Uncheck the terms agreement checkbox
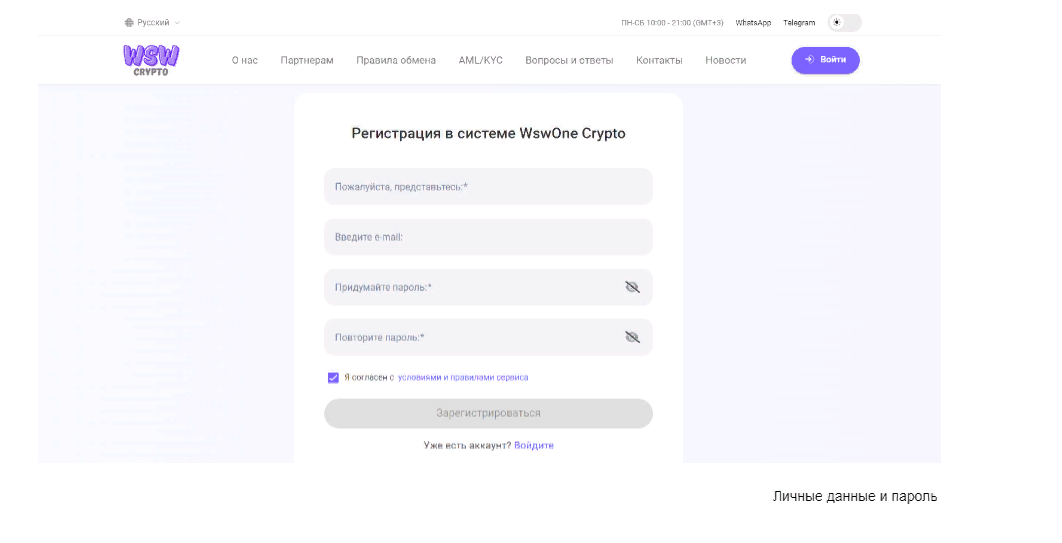 click(x=333, y=378)
